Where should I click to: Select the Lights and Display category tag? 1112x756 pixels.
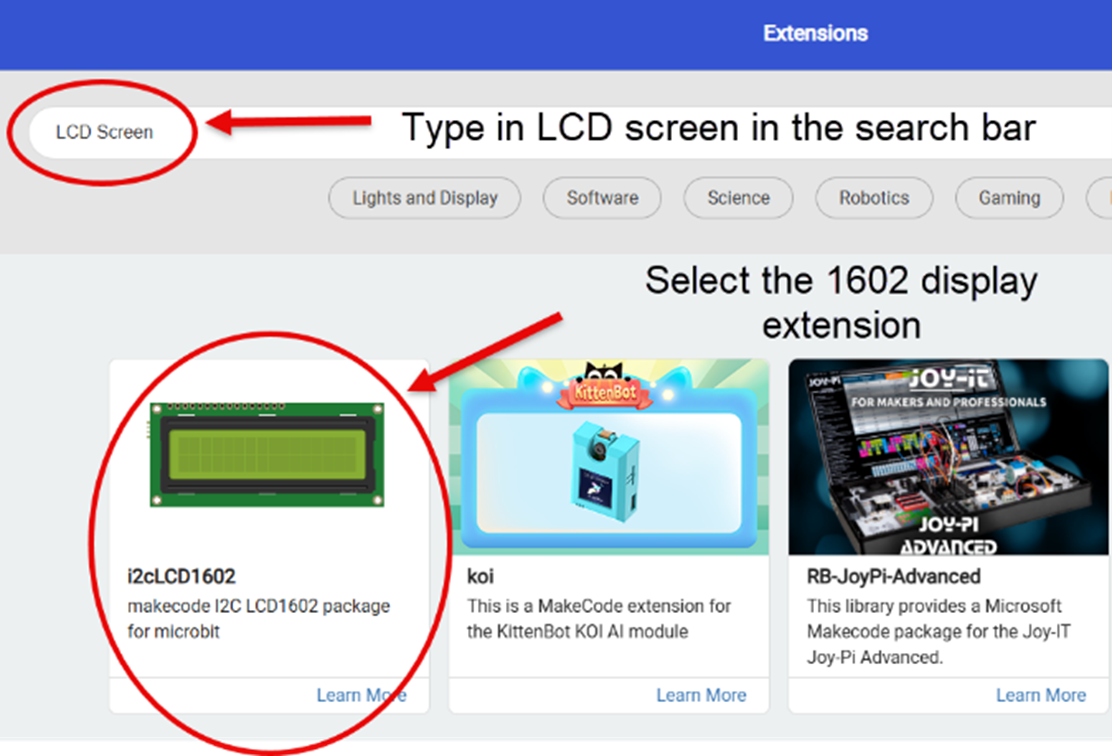pos(425,198)
